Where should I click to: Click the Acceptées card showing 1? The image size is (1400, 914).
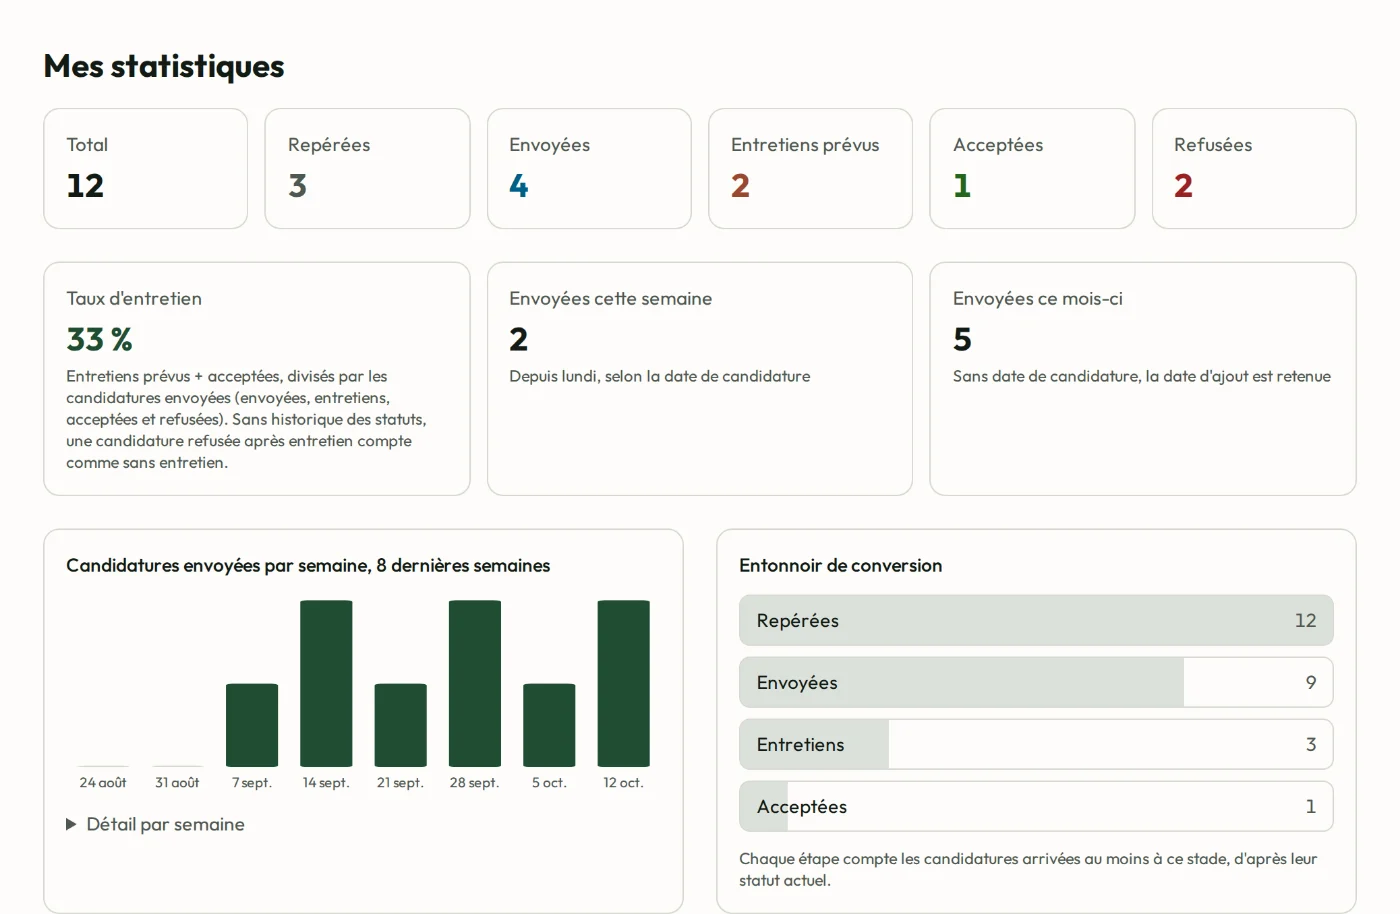coord(1032,169)
